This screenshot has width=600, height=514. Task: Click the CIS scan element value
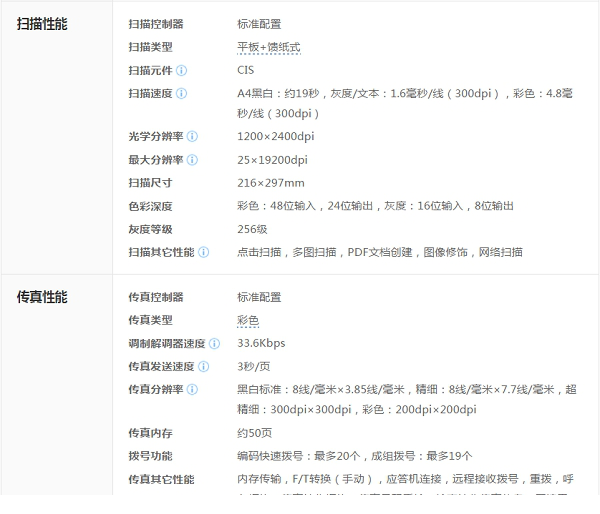245,70
